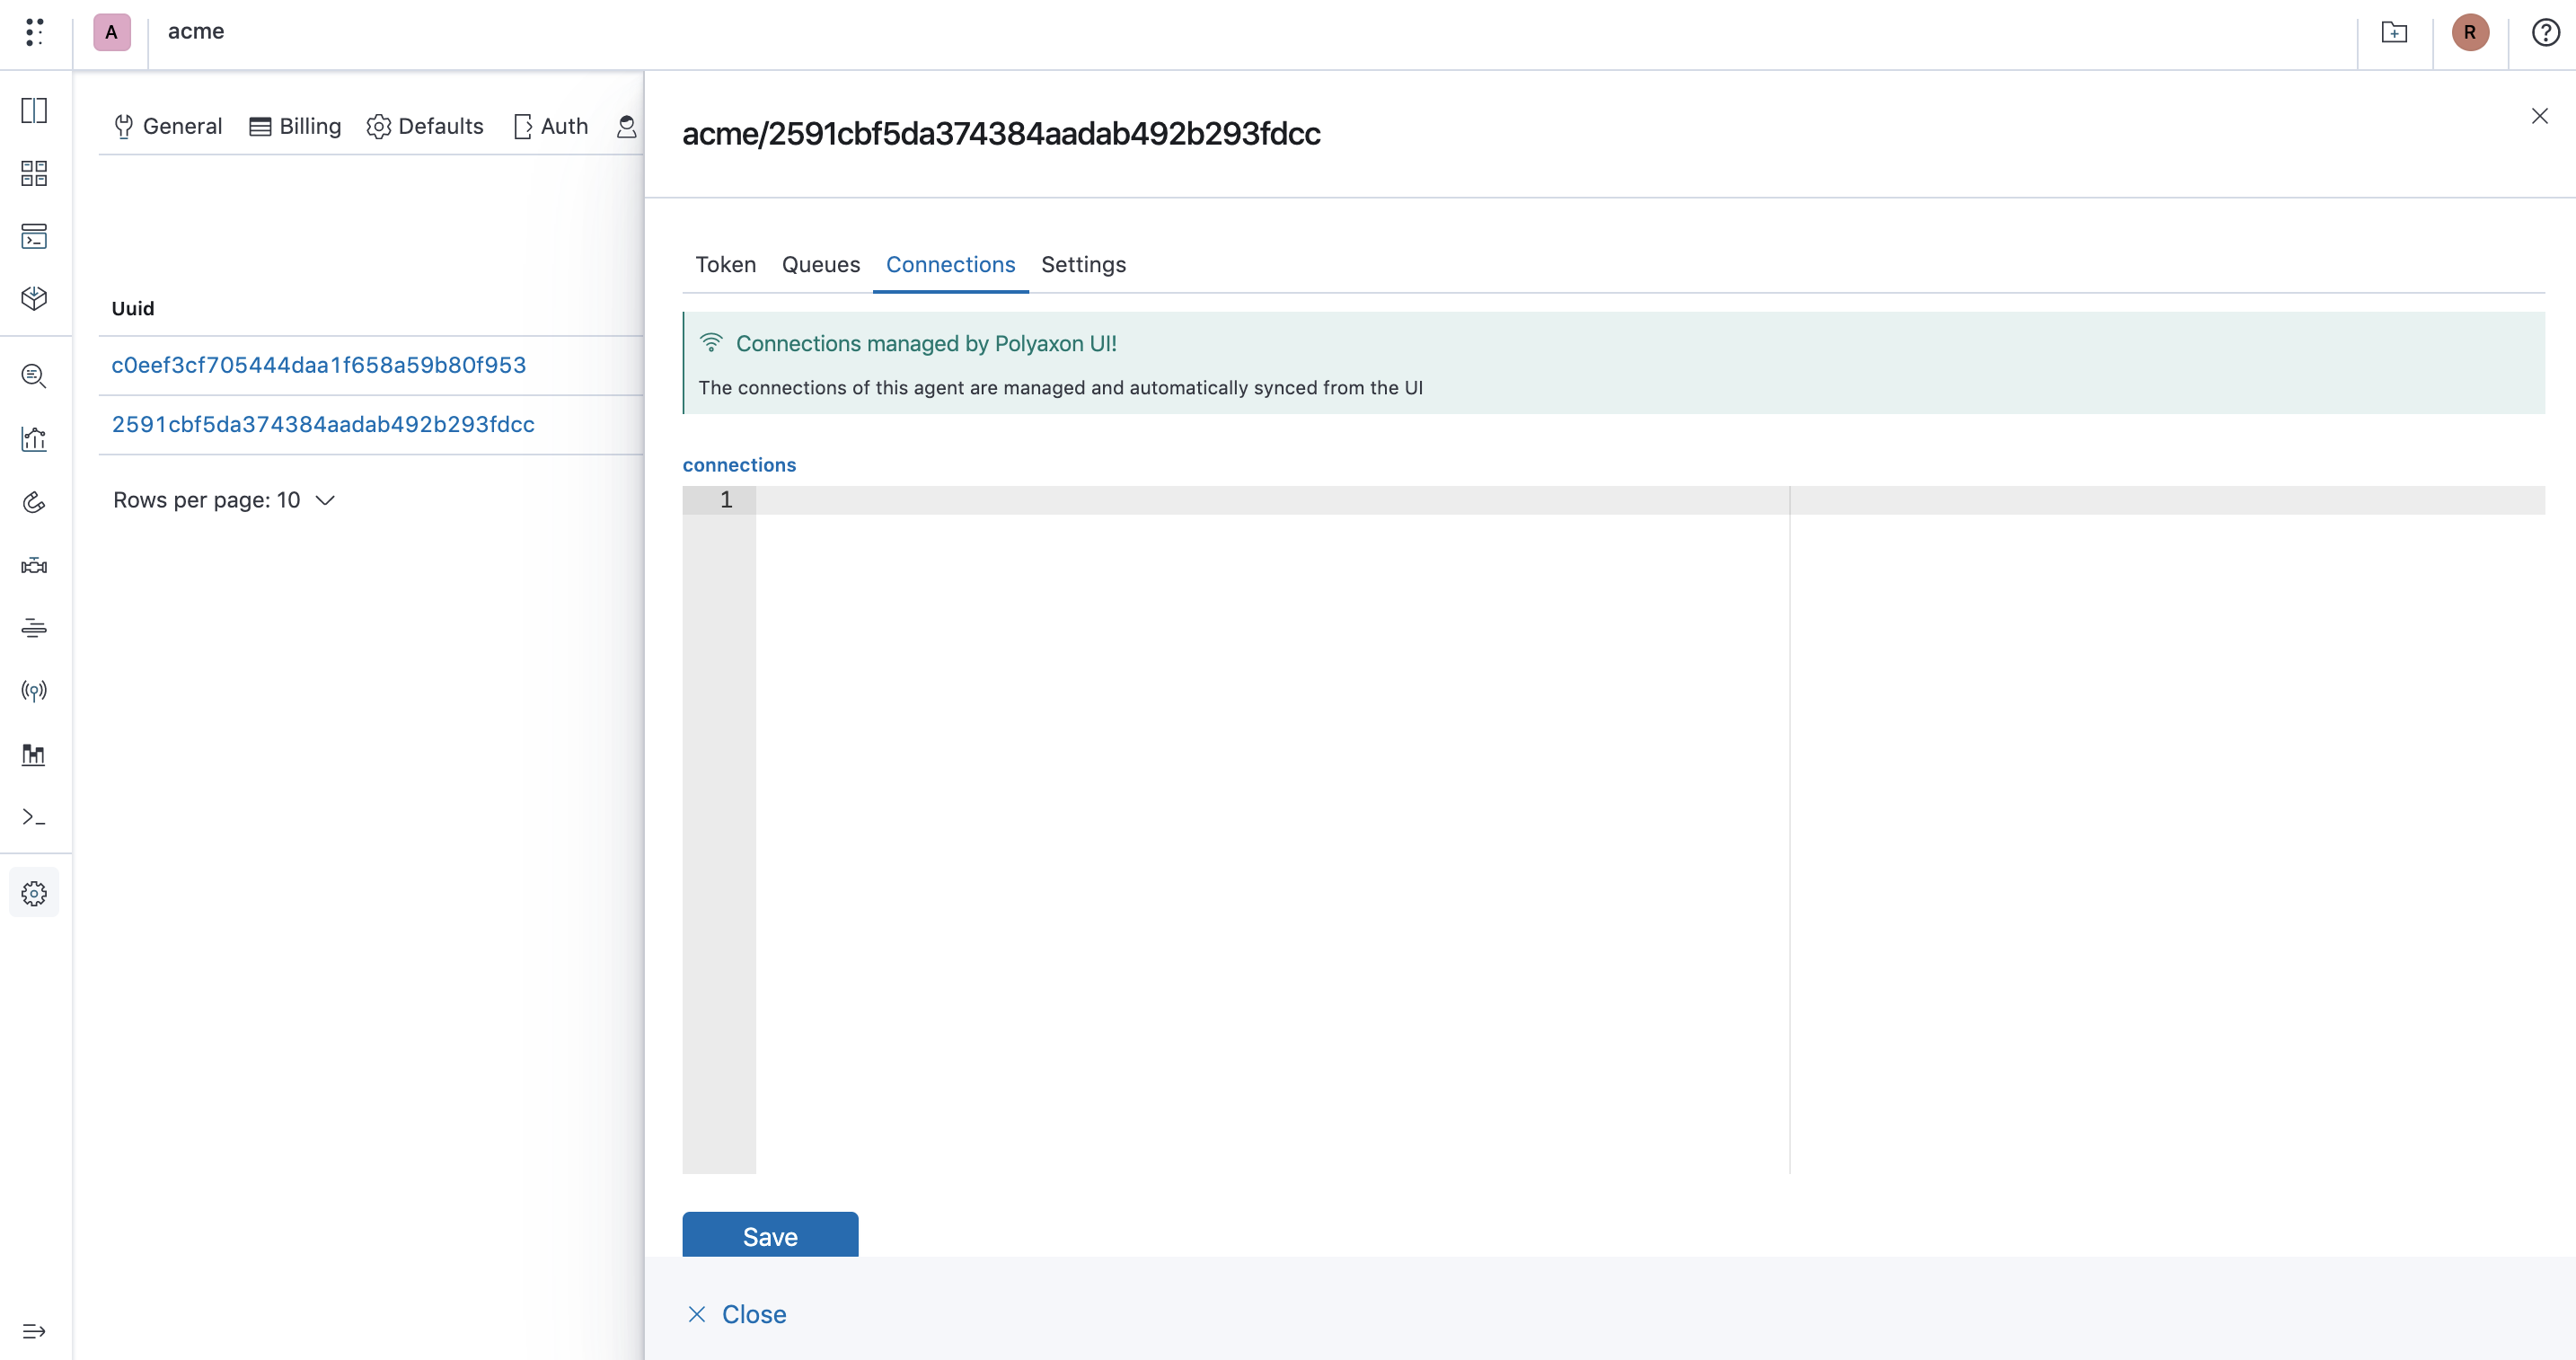Open the app switcher dots menu
2576x1360 pixels.
point(34,32)
